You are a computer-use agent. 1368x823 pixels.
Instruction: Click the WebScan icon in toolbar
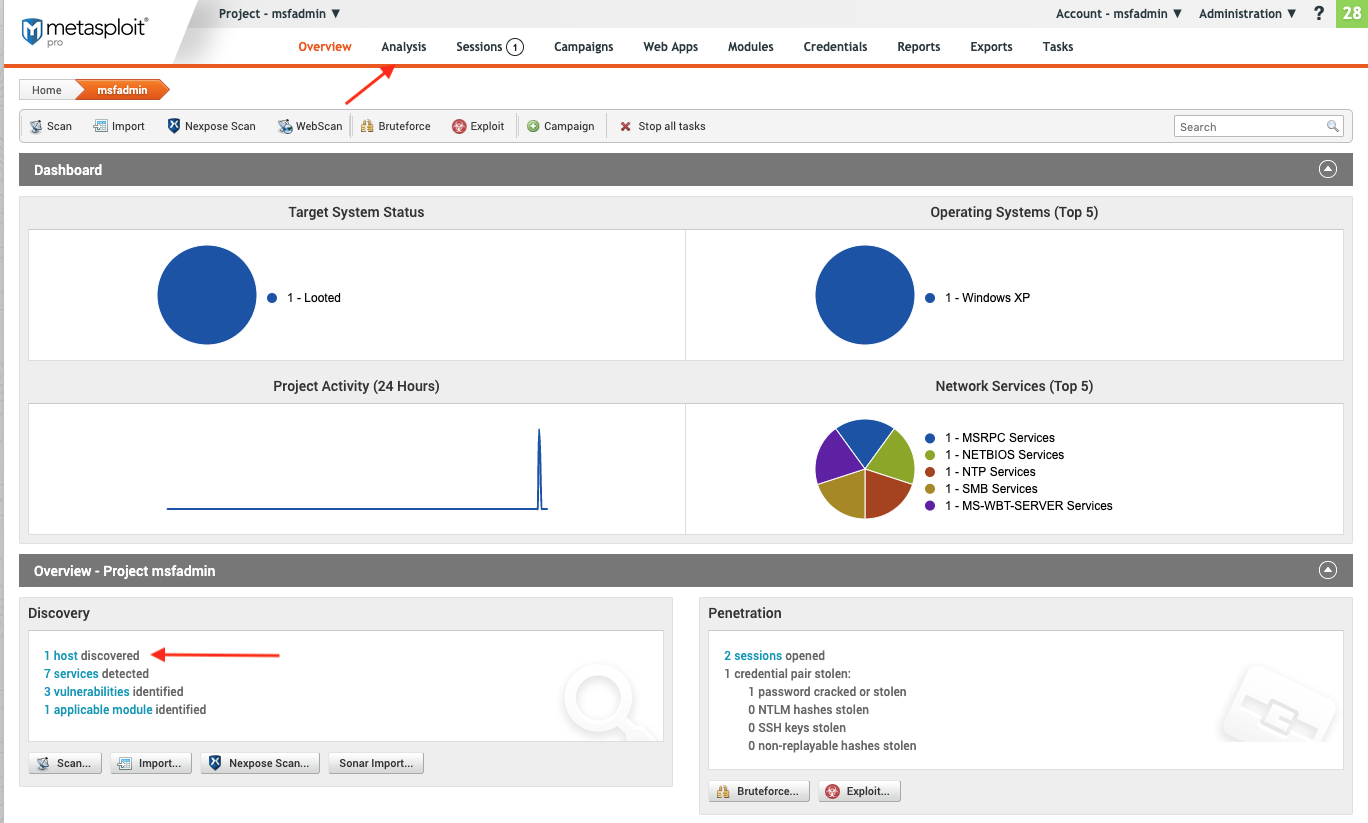(285, 126)
